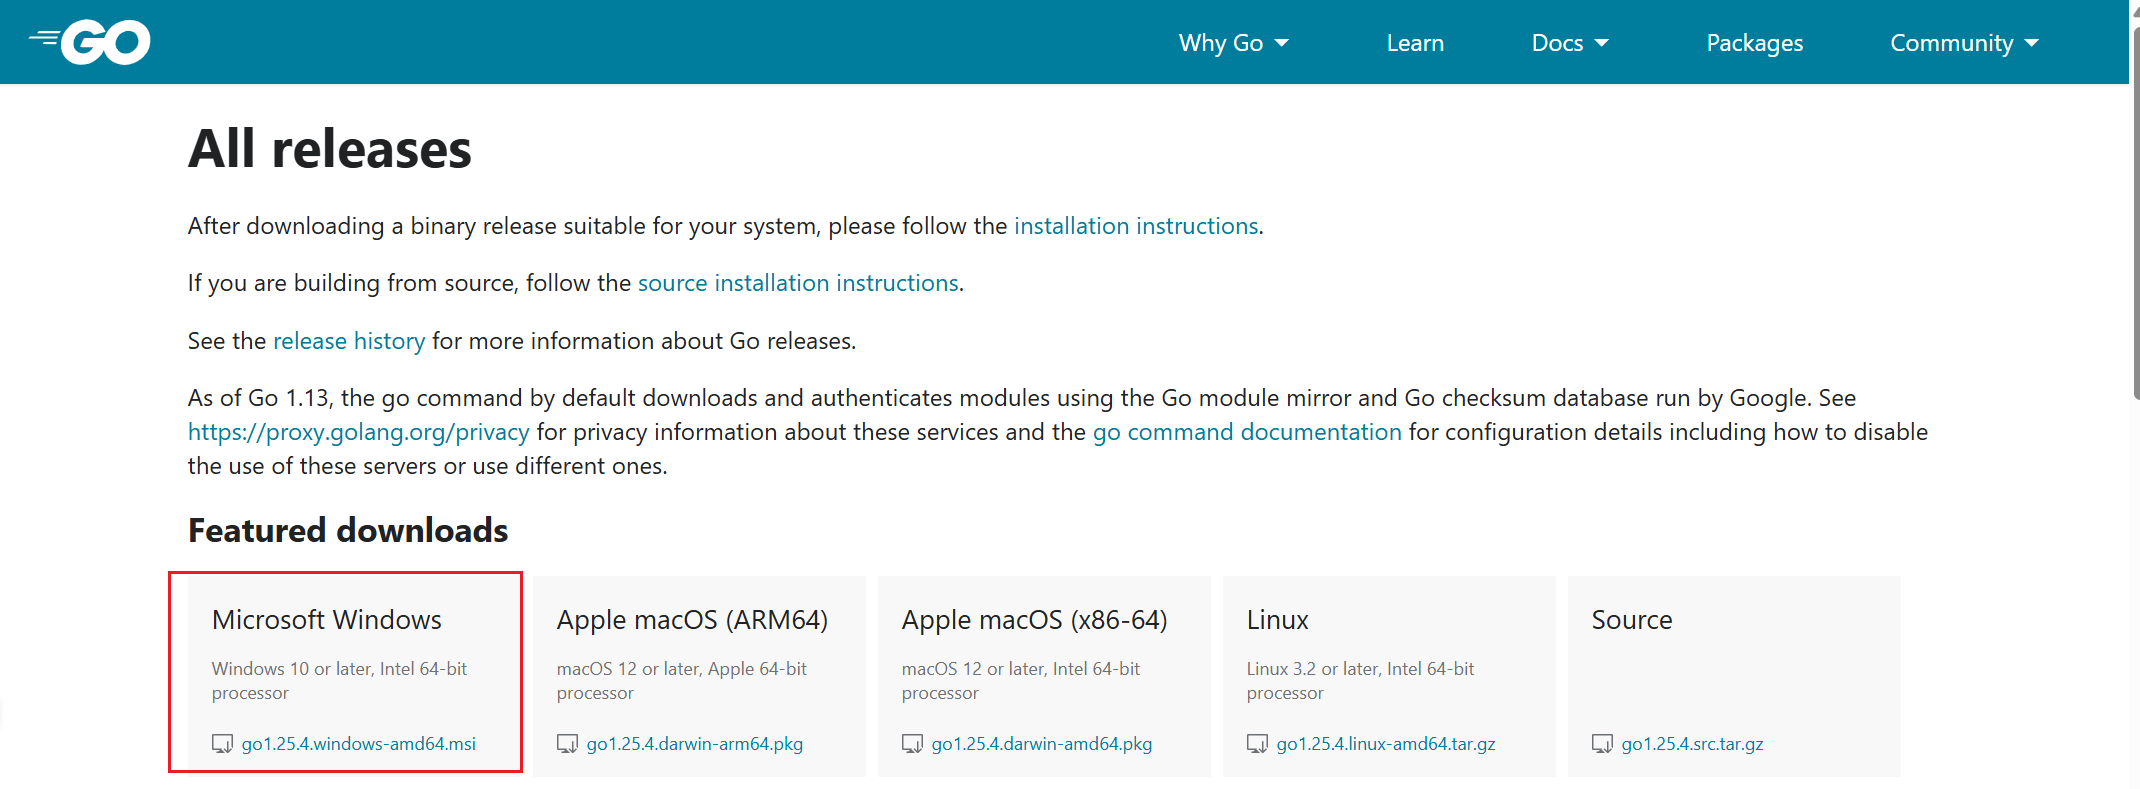Download go1.25.4.linux-amd64.tar.gz

pyautogui.click(x=1386, y=744)
